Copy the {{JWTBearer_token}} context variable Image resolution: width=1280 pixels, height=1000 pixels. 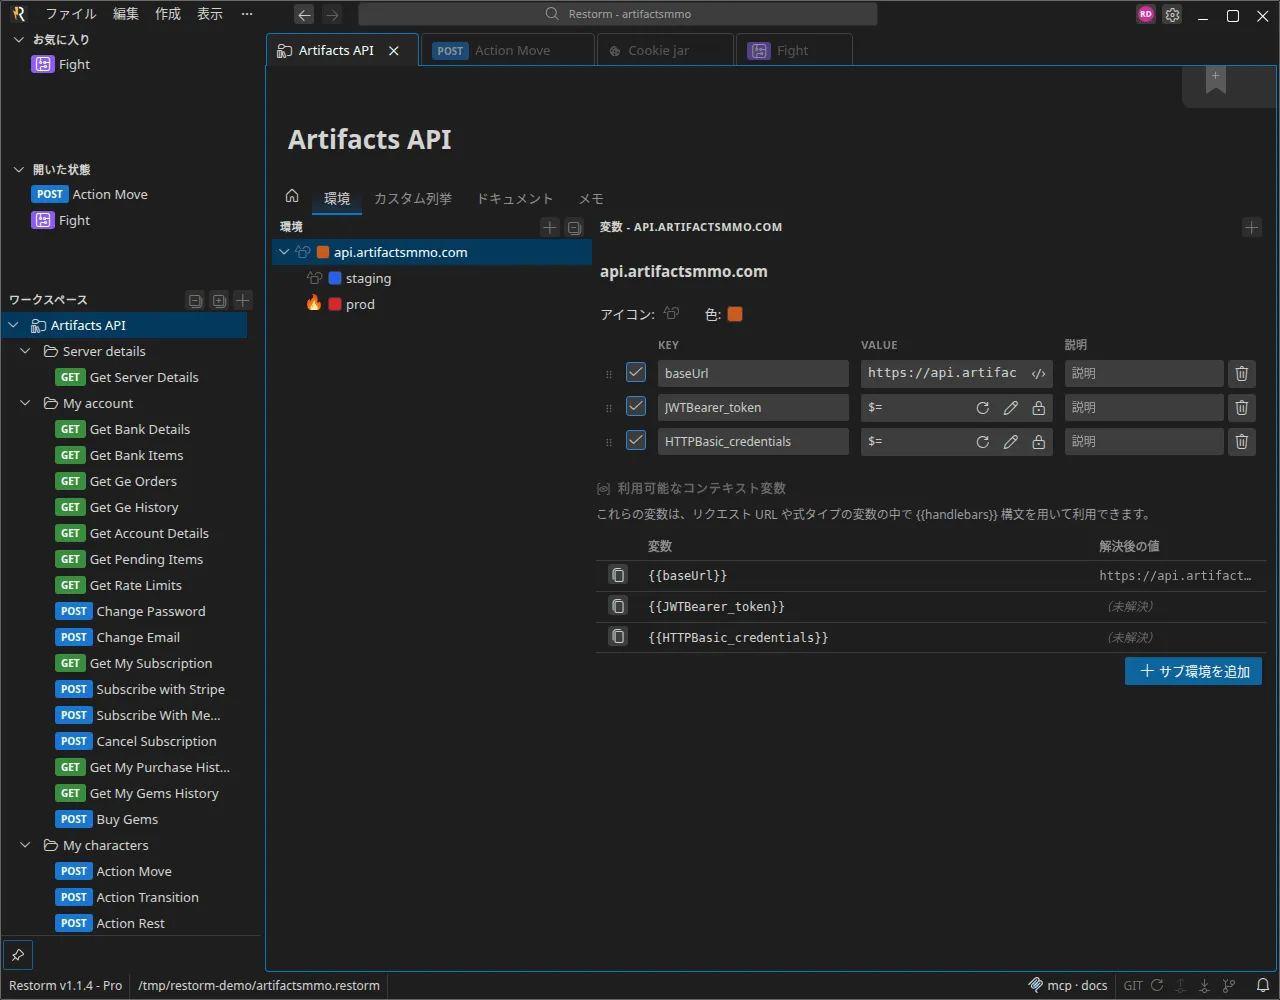(618, 606)
